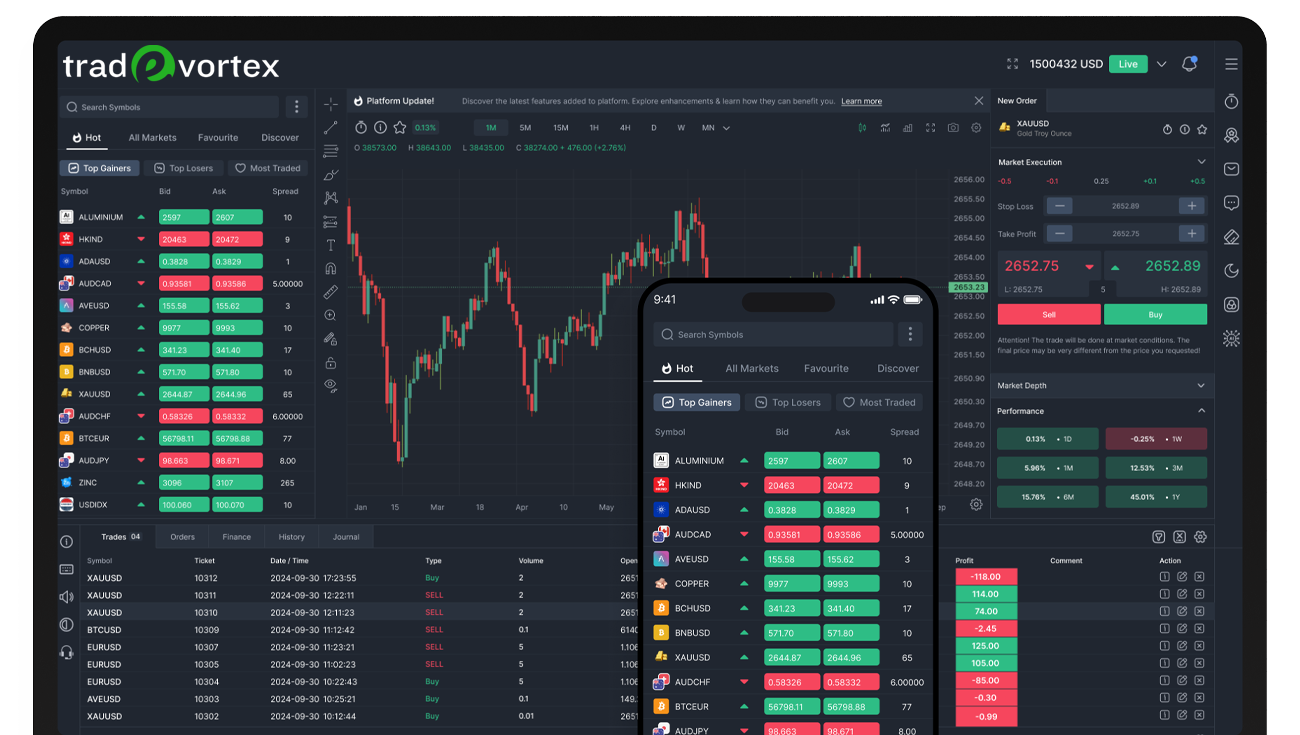Click the kebab menu beside desktop Search Symbols

(x=296, y=107)
